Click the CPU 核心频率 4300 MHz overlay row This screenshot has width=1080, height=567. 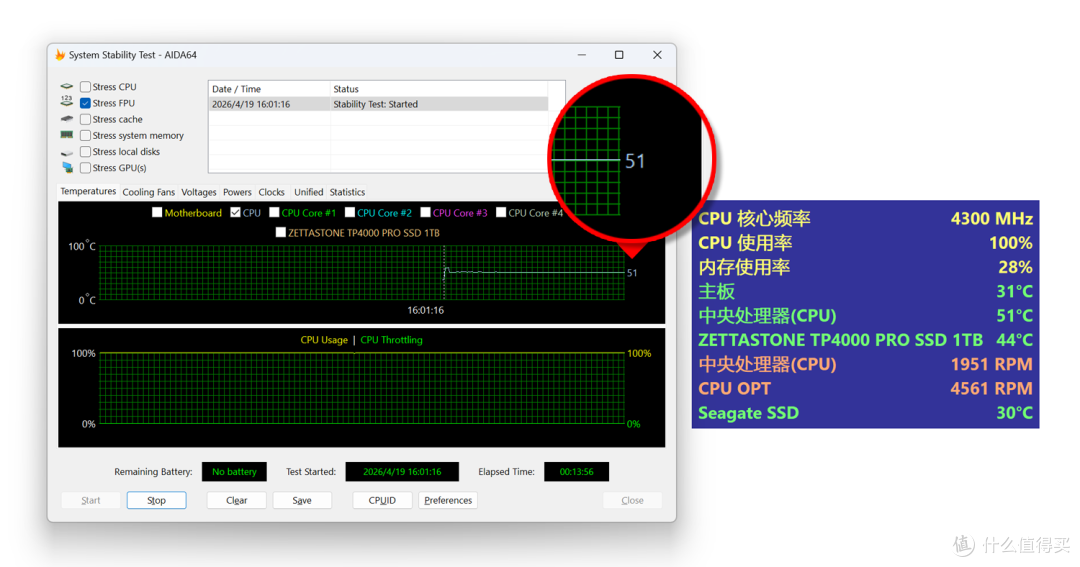pyautogui.click(x=865, y=218)
